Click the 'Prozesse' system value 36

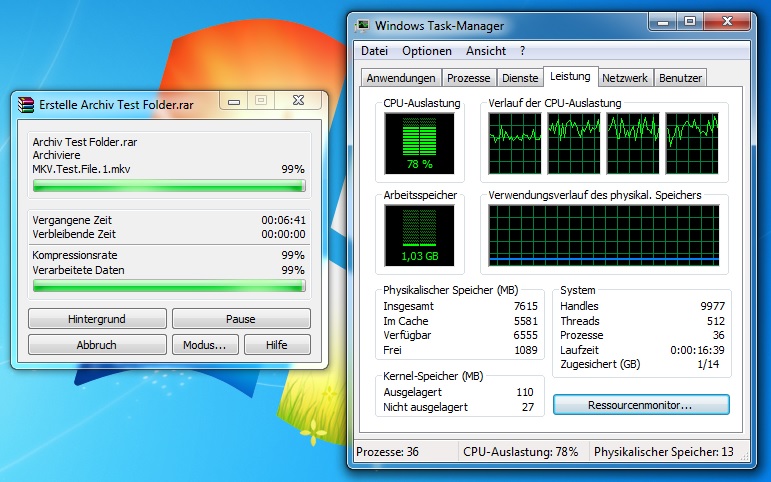click(x=718, y=335)
